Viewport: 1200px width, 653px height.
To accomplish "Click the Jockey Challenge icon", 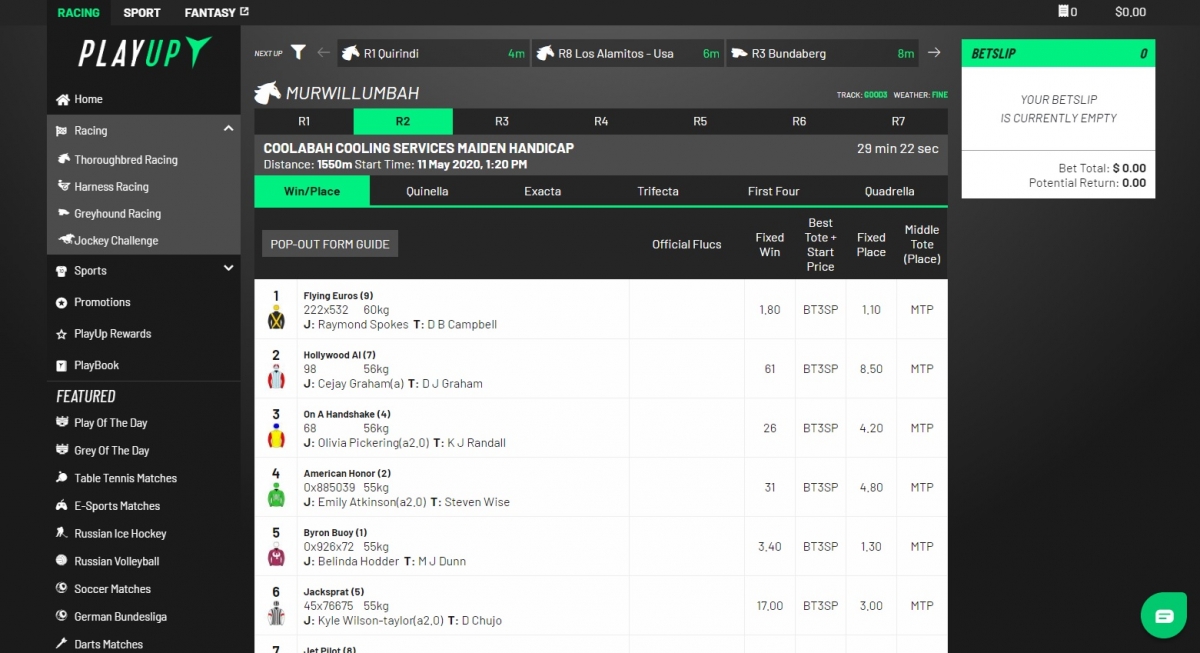I will (x=66, y=241).
